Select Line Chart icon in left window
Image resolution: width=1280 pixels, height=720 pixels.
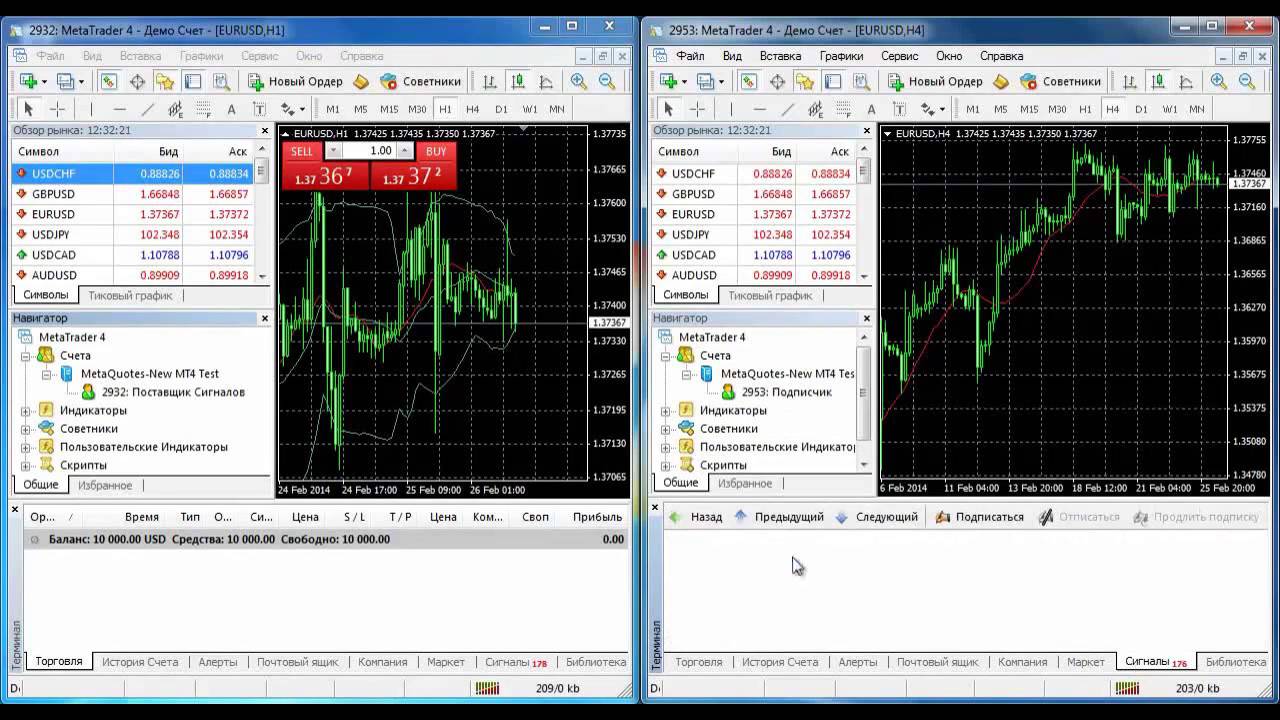tap(546, 82)
